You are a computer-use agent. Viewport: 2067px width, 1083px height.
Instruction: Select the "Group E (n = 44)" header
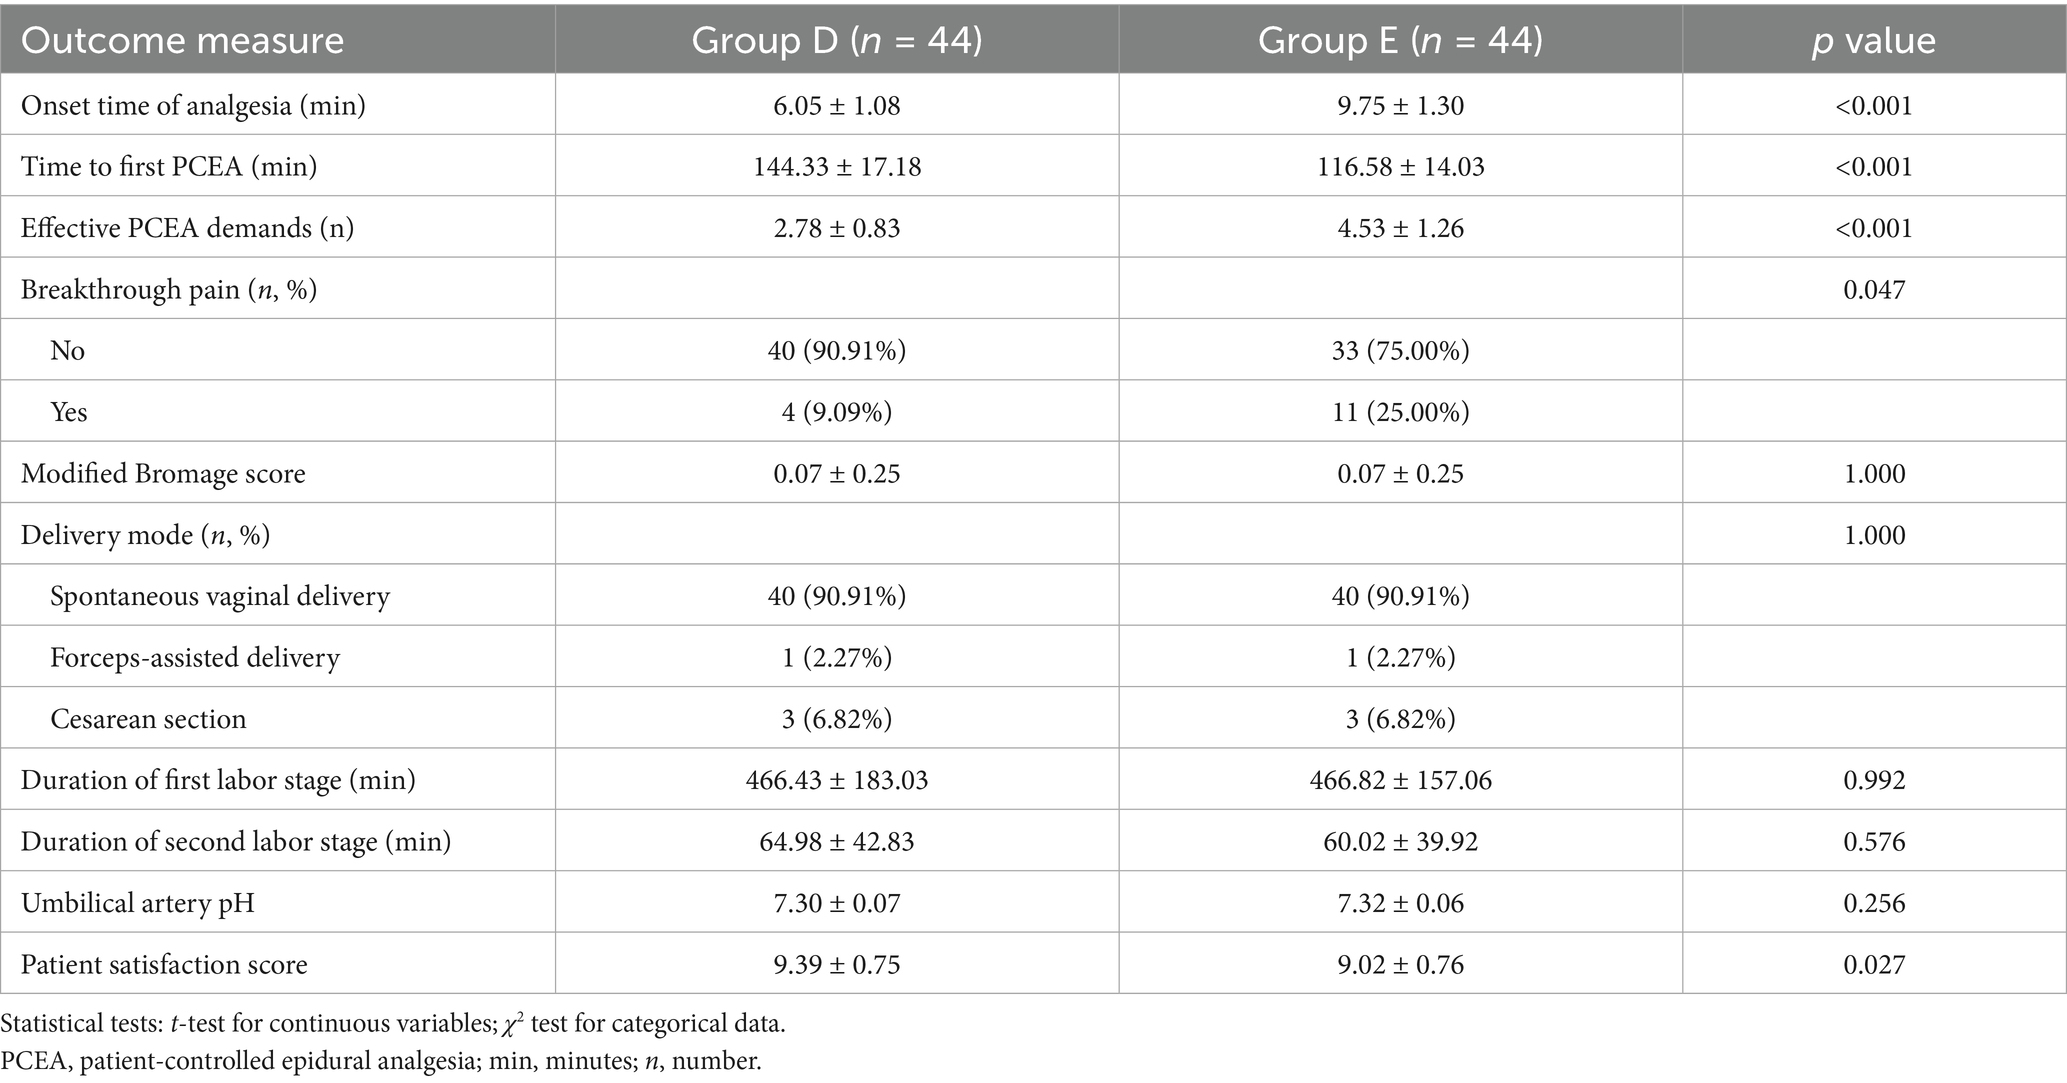(1400, 40)
